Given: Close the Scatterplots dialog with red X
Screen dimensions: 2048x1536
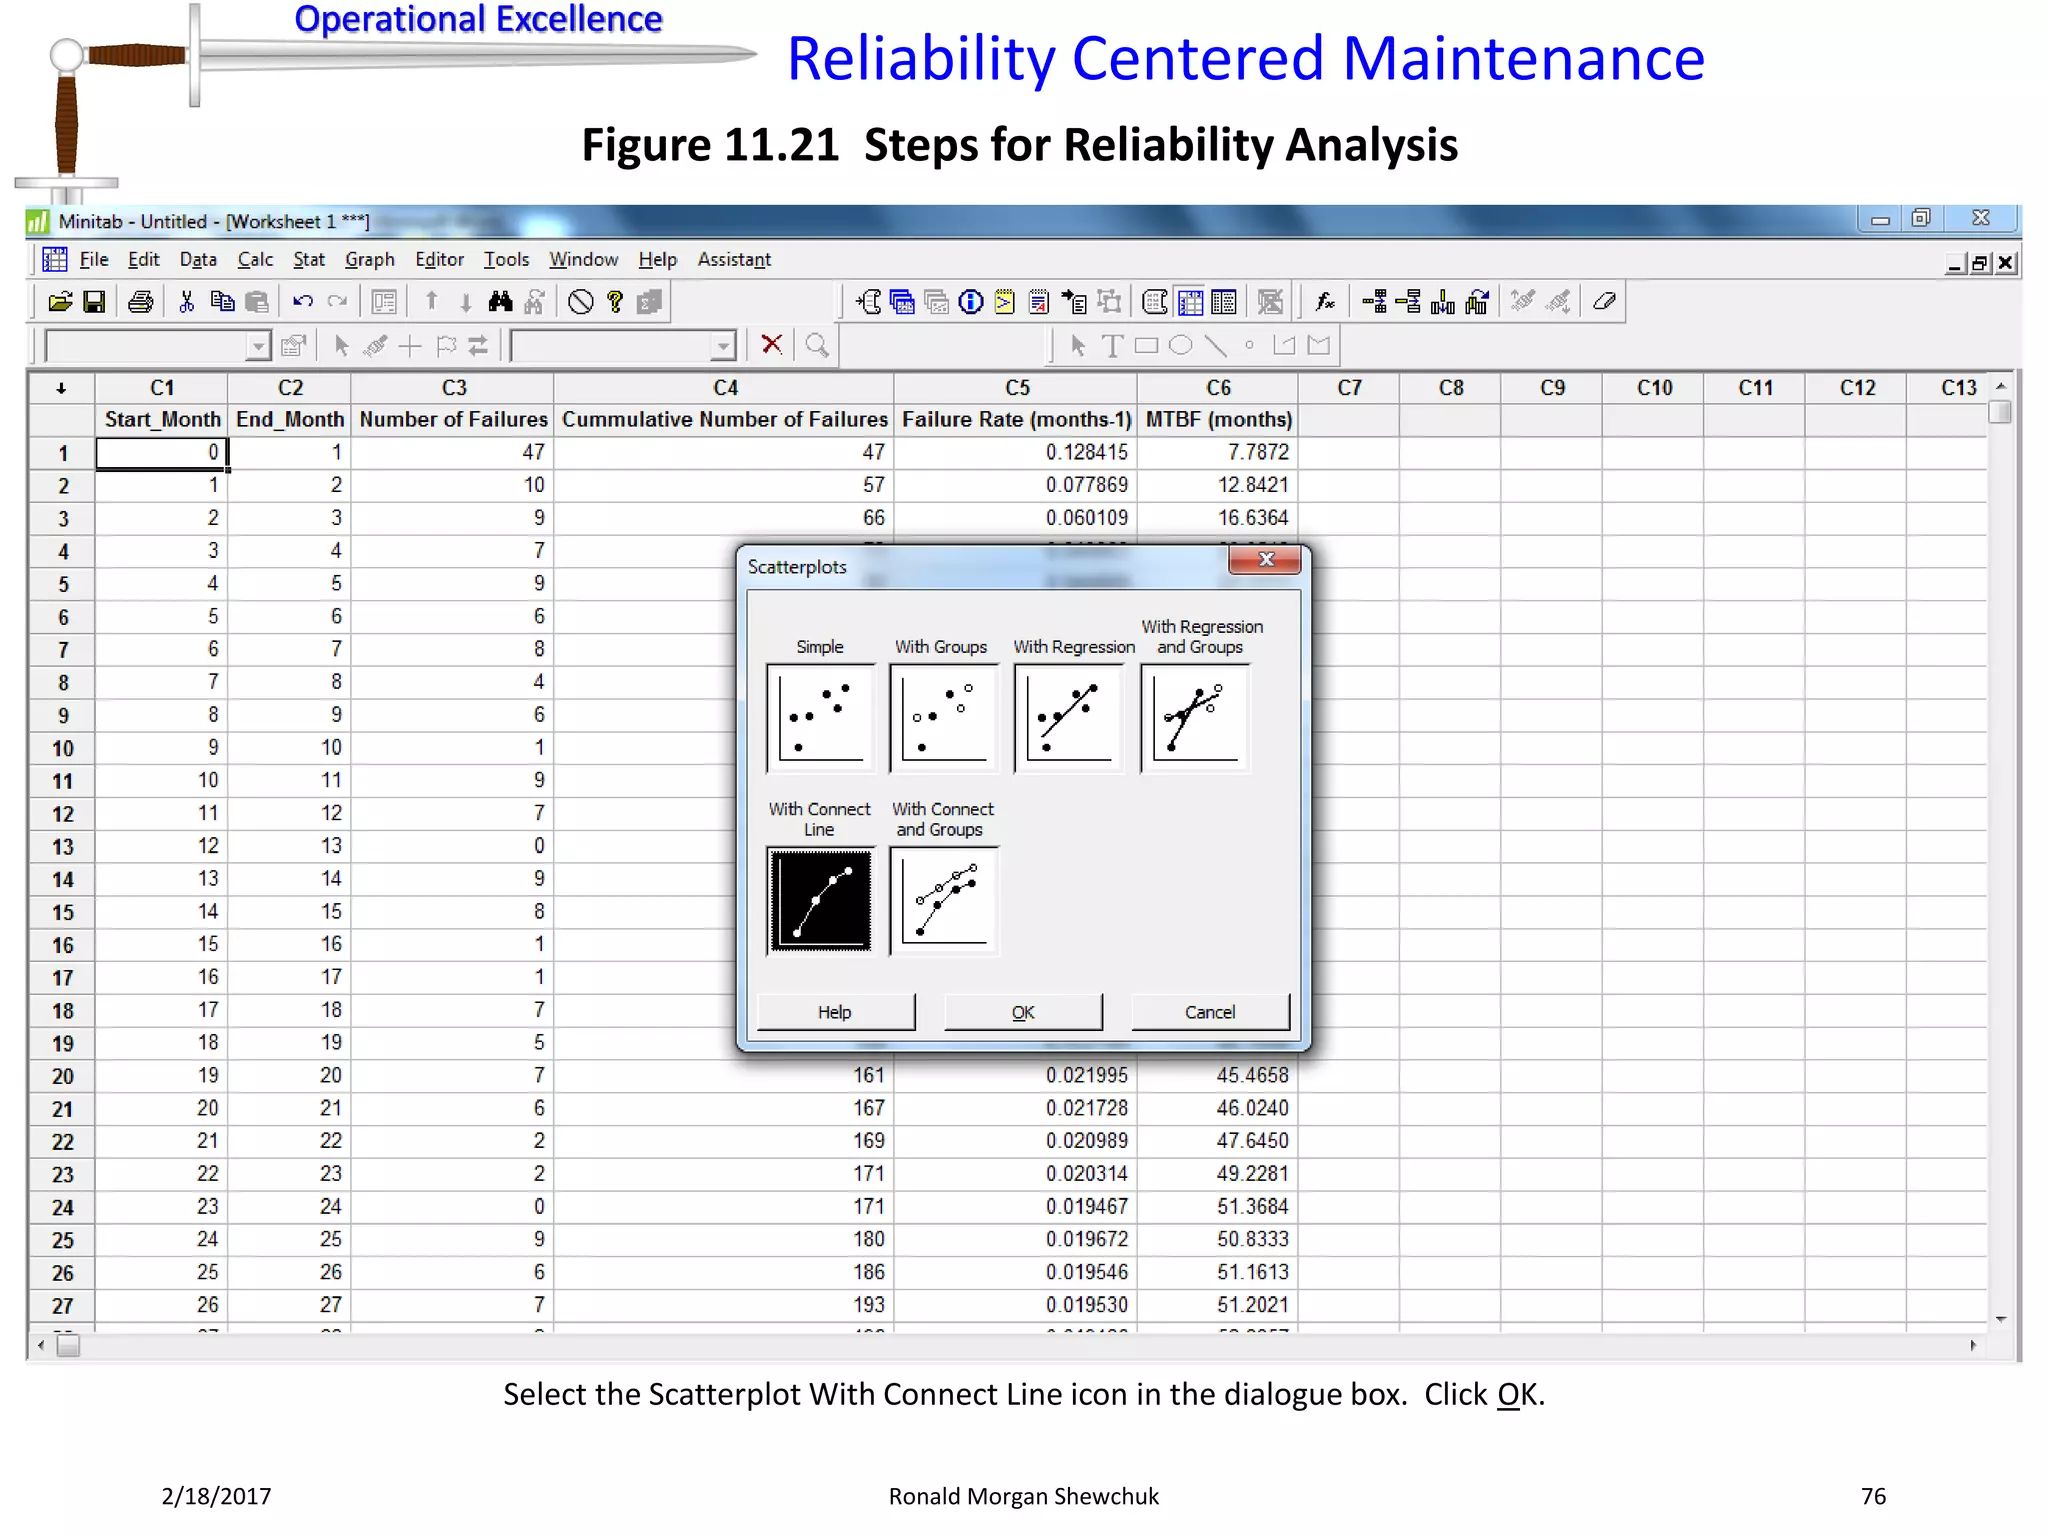Looking at the screenshot, I should tap(1265, 559).
